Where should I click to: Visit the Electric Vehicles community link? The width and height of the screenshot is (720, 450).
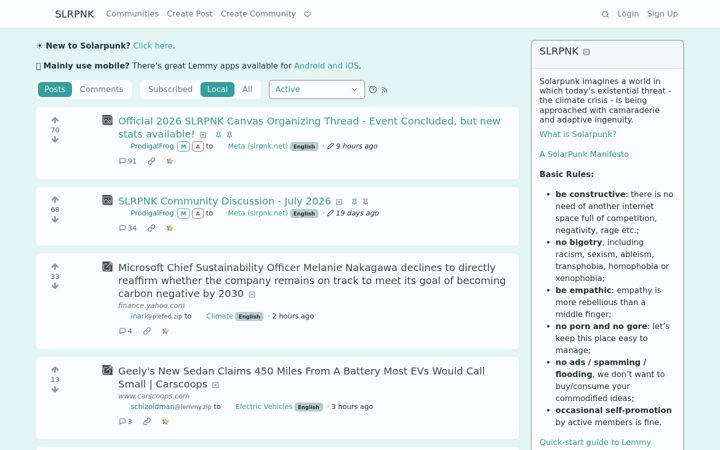264,406
